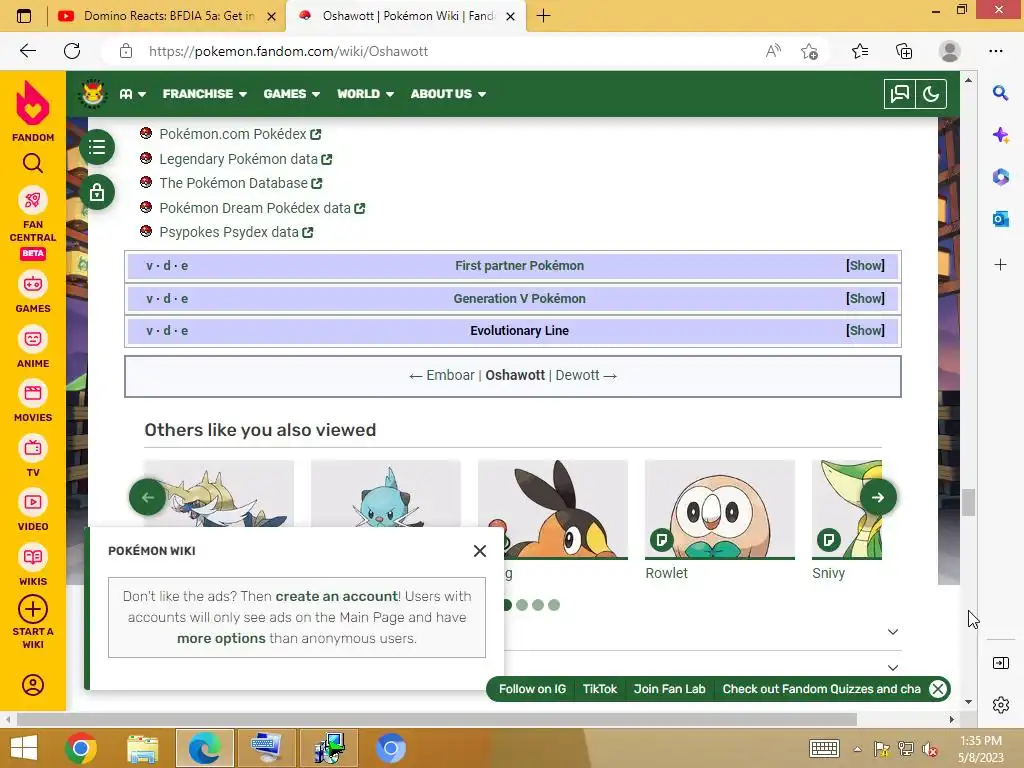Screen dimensions: 1024x768
Task: Open Pokémon Dream Pokédex data link
Action: [x=262, y=208]
